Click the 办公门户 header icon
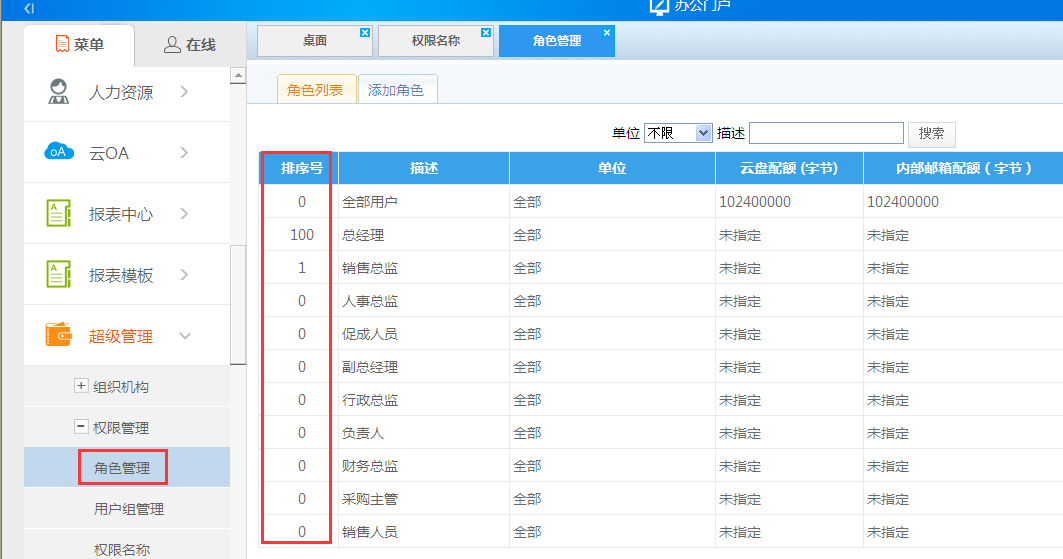 (659, 6)
